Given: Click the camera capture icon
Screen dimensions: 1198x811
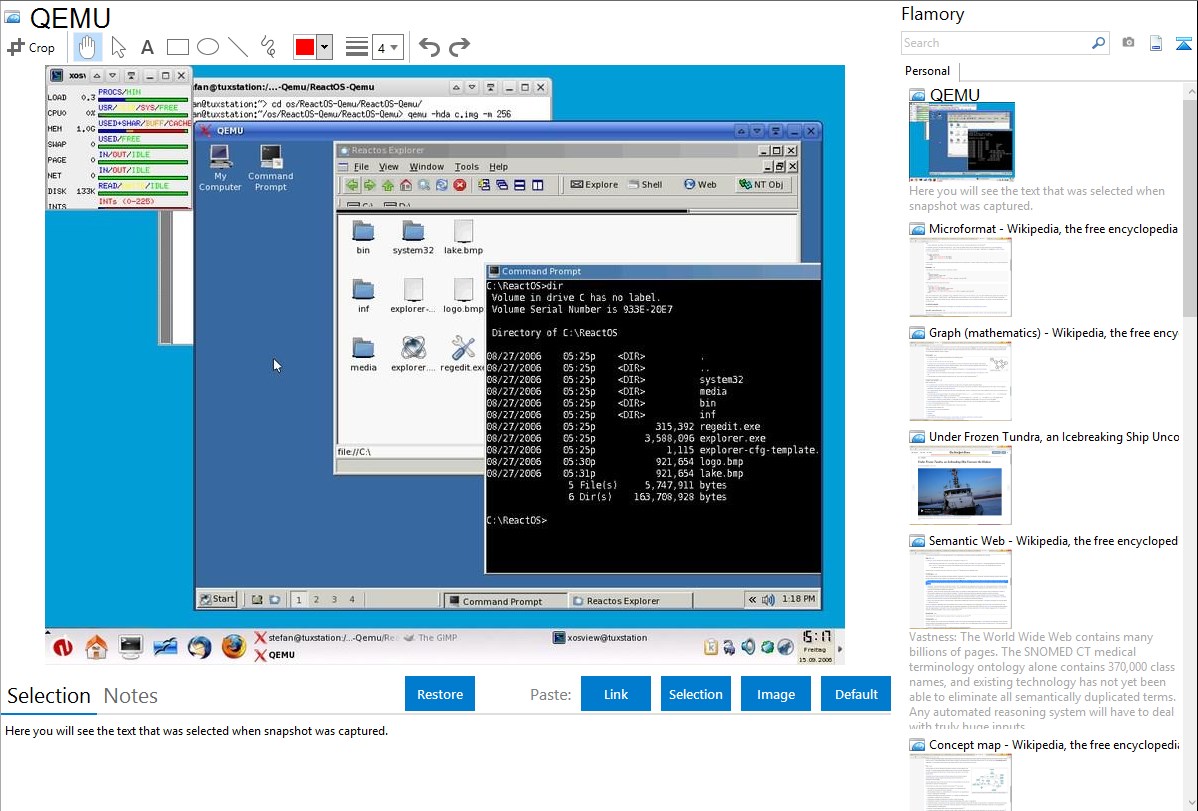Looking at the screenshot, I should (1128, 43).
